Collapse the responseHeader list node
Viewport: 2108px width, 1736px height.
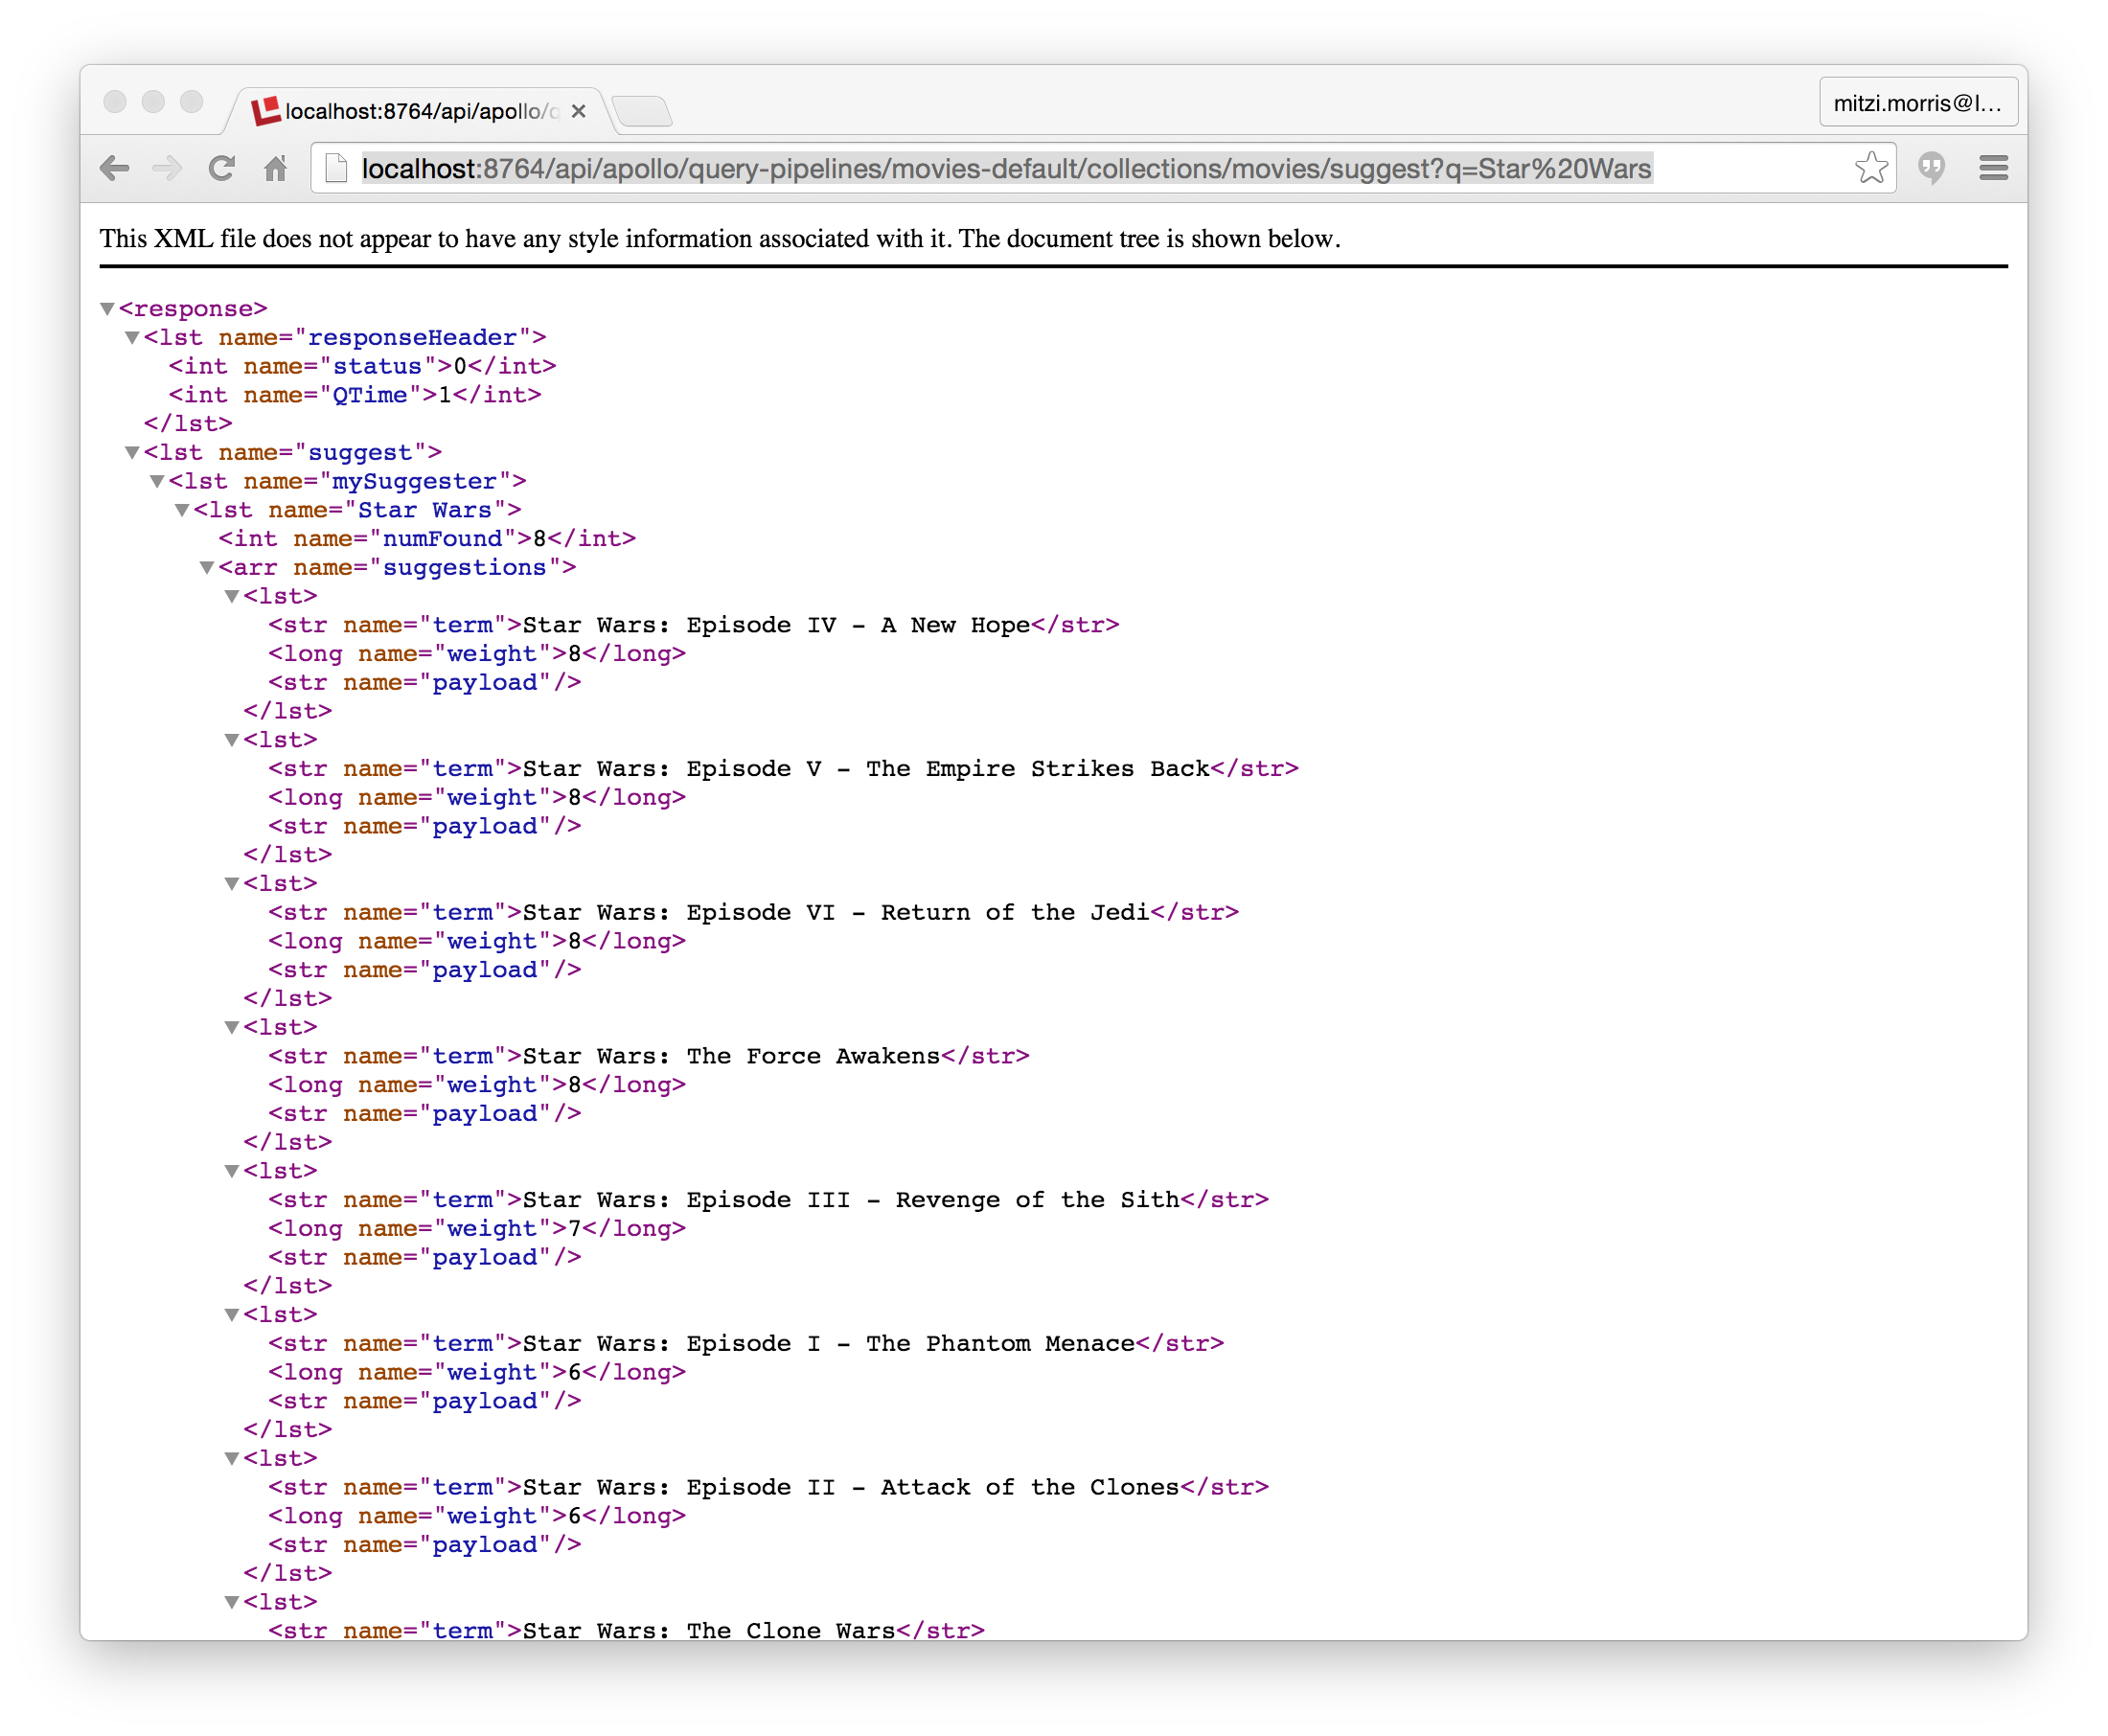132,338
